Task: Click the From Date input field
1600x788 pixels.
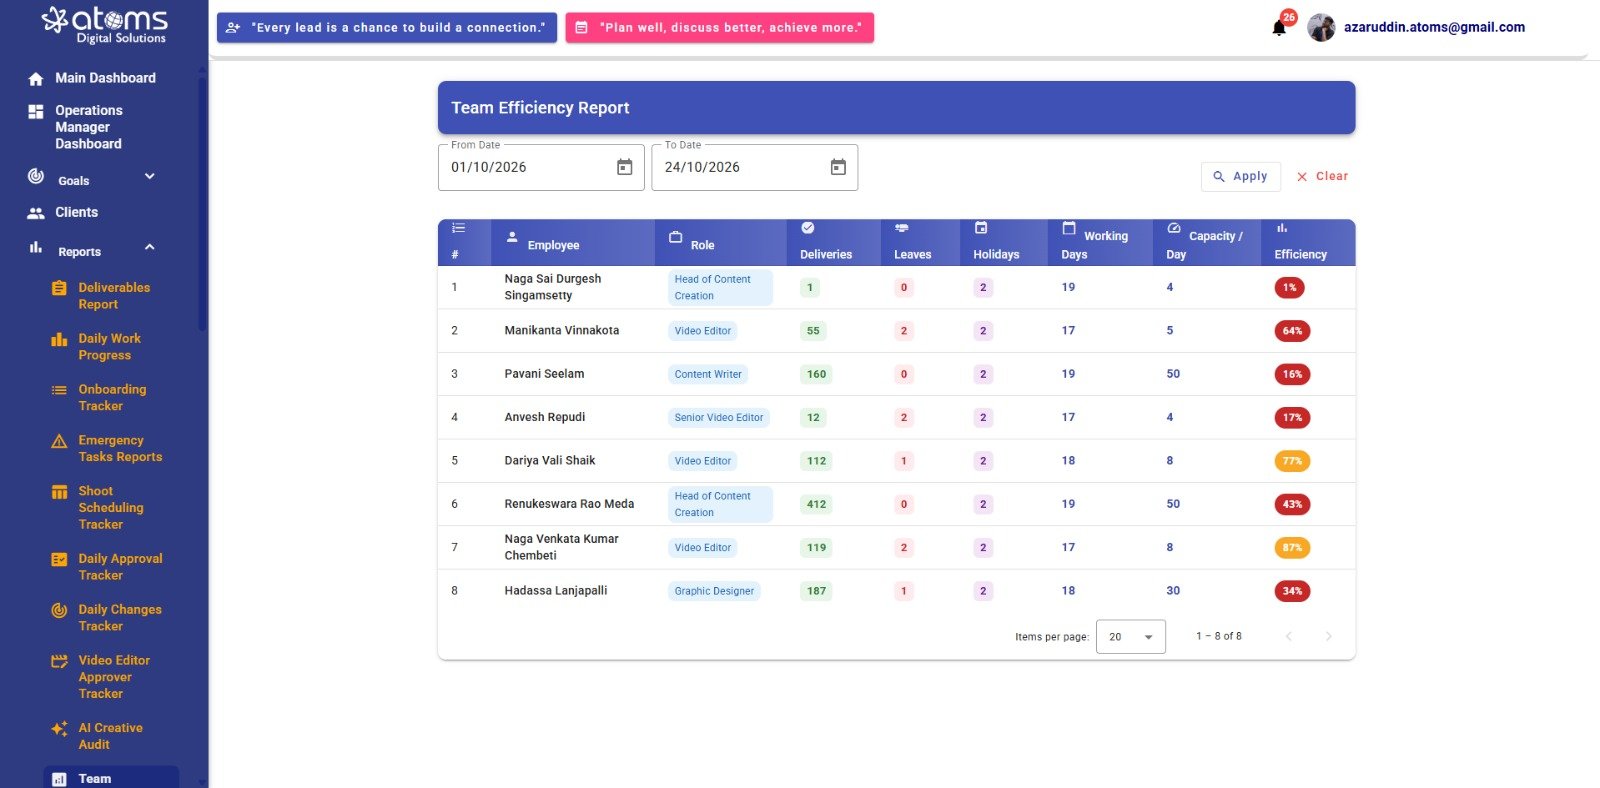Action: (x=541, y=167)
